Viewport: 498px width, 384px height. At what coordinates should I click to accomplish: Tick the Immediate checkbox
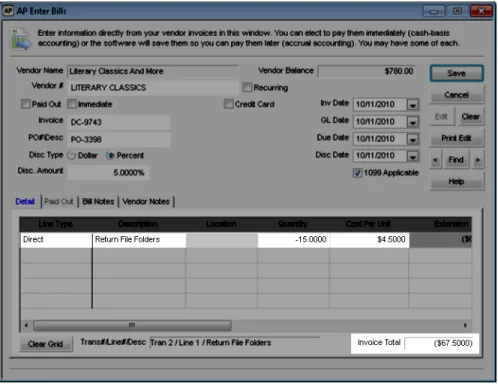tap(72, 104)
